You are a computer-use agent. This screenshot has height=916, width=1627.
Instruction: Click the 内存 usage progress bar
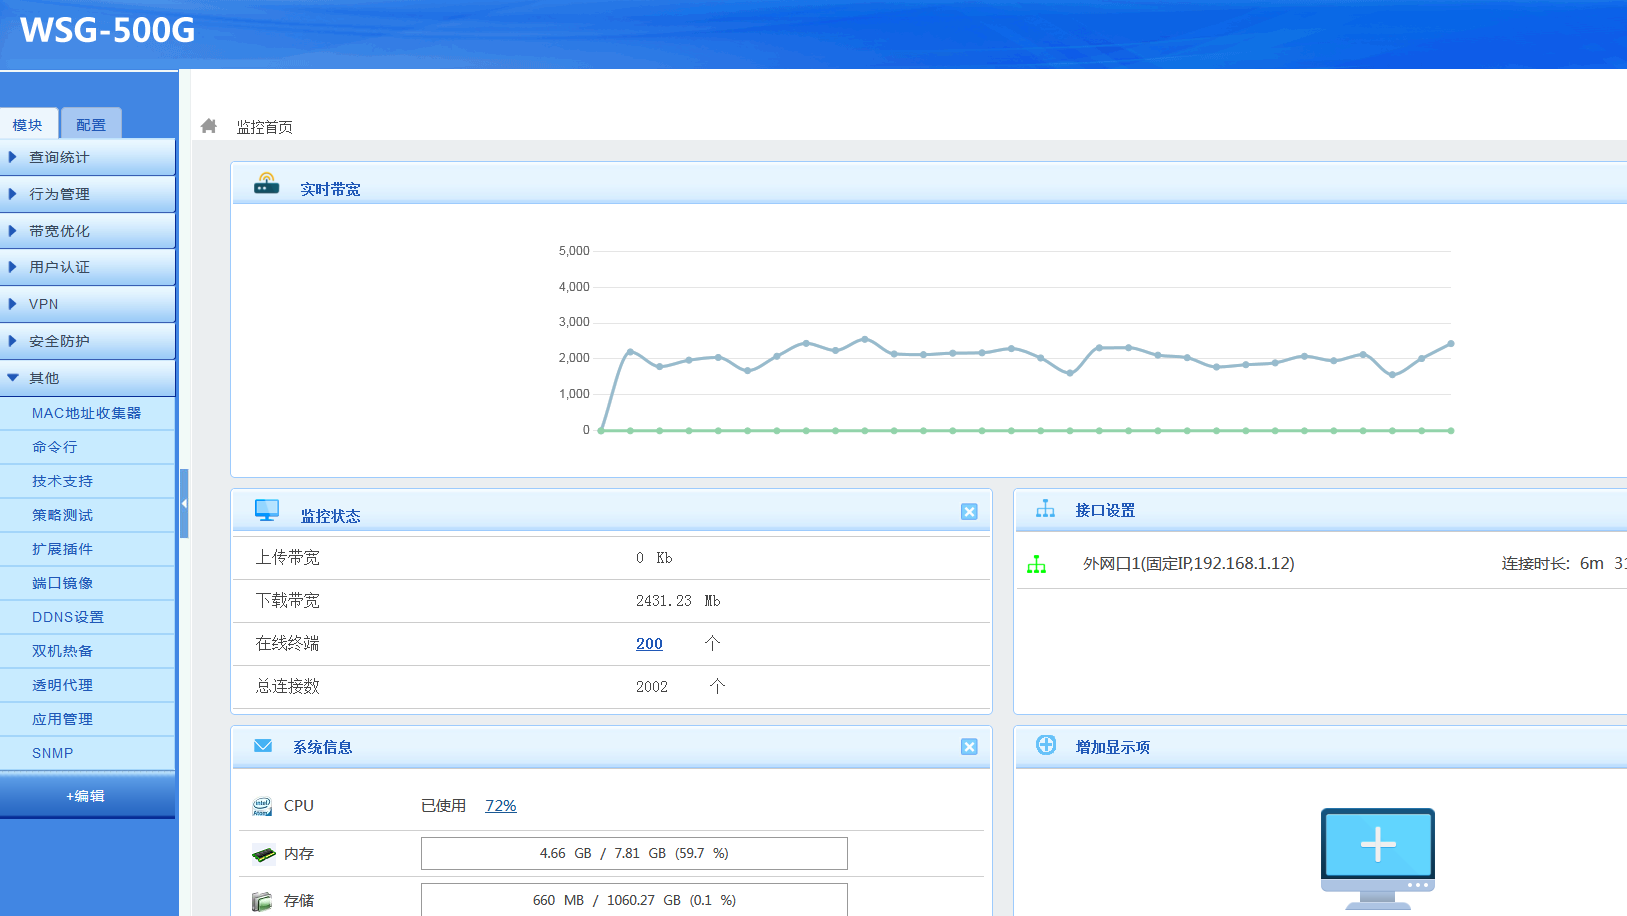click(634, 854)
